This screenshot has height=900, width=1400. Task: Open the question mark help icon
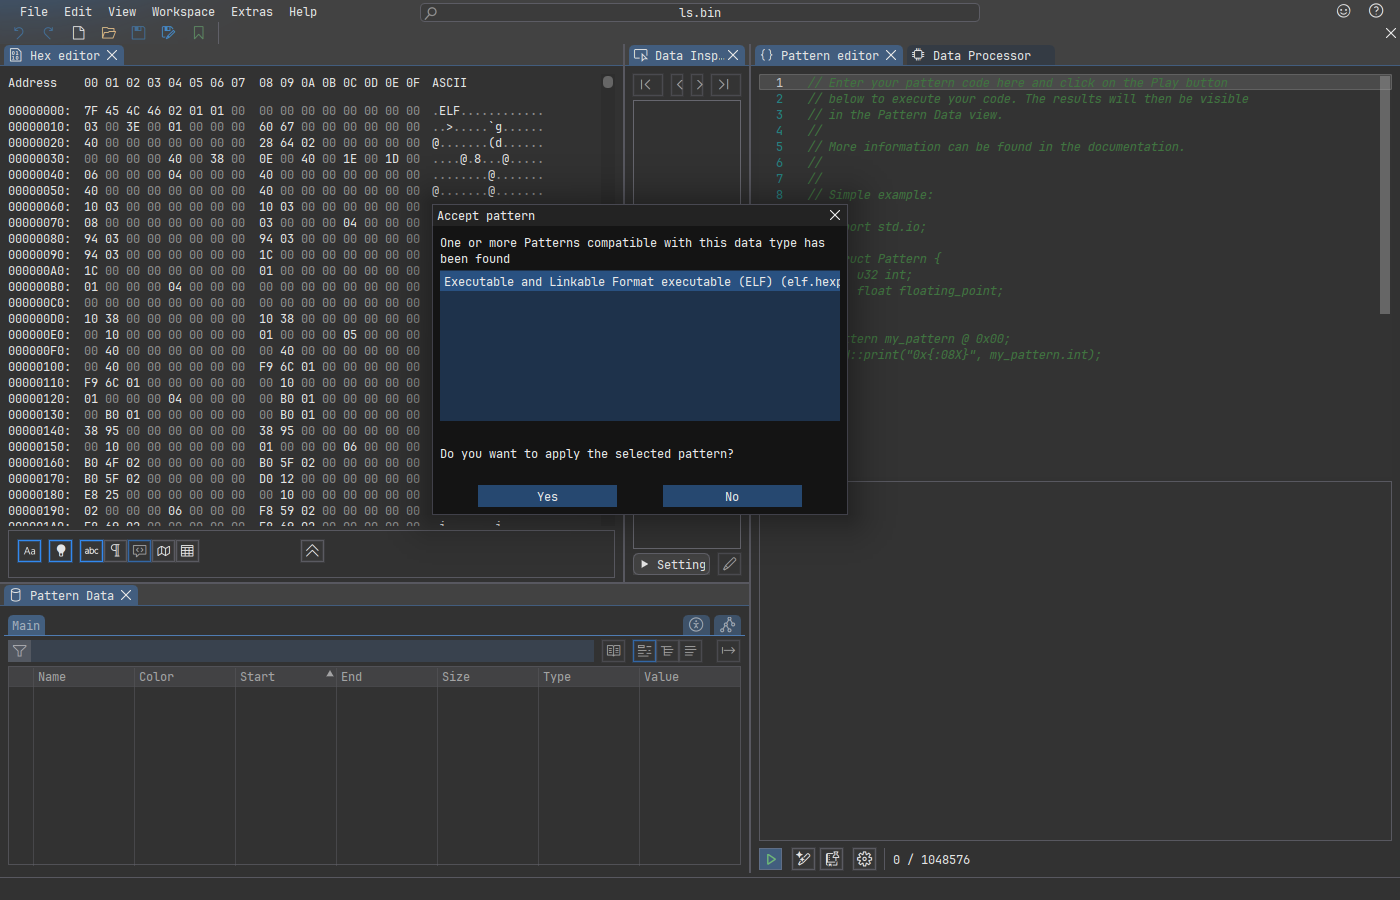(1376, 11)
